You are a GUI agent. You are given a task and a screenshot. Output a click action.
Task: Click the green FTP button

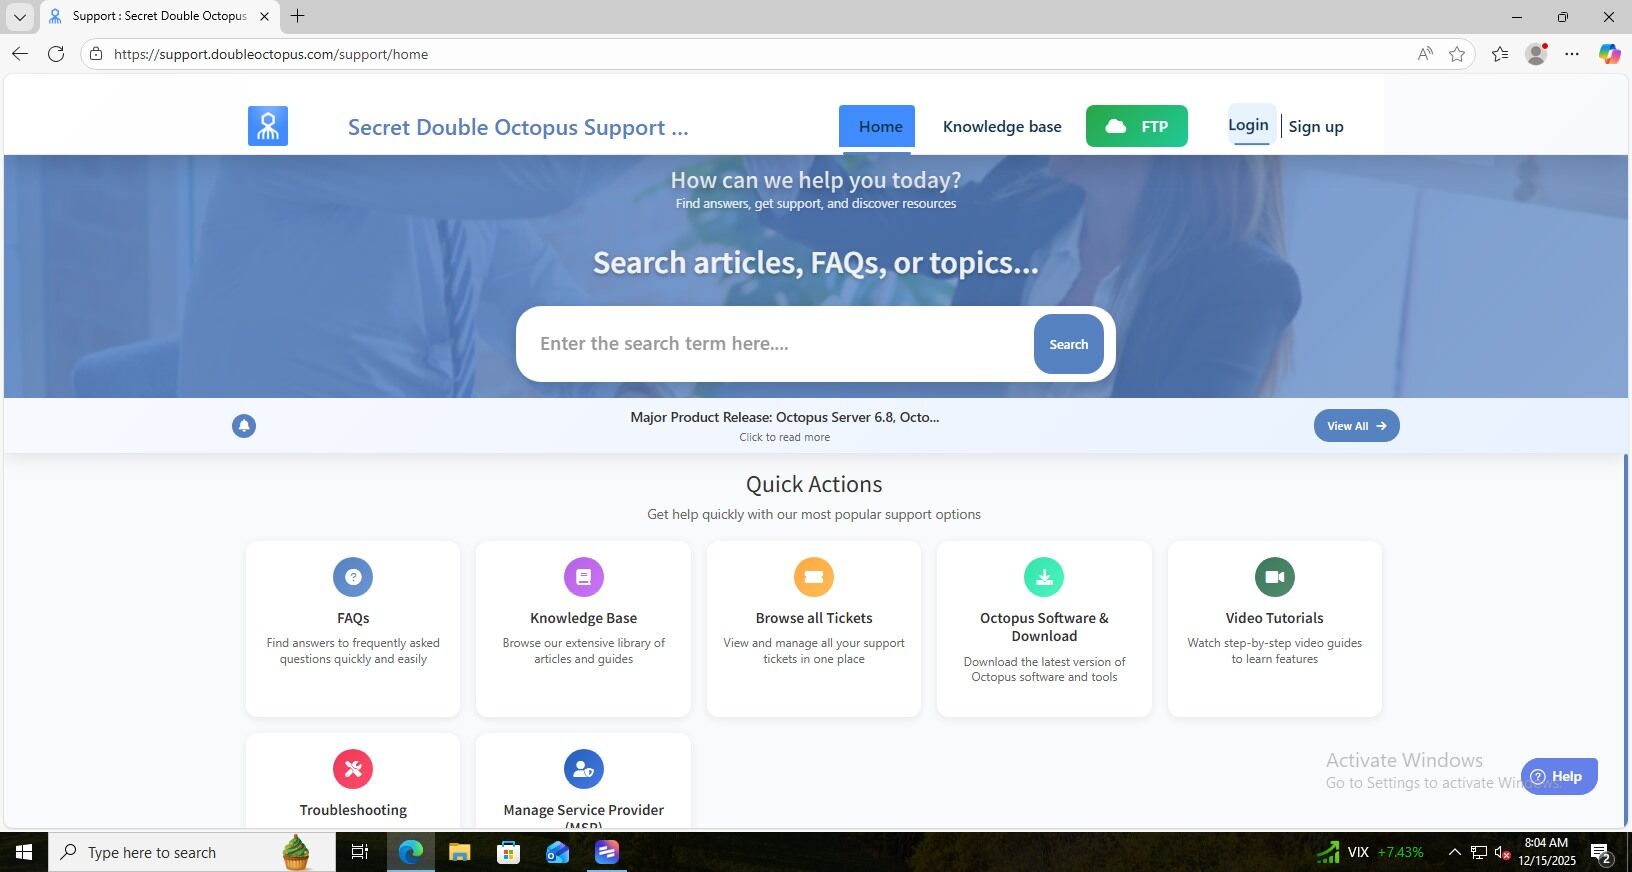pyautogui.click(x=1137, y=126)
